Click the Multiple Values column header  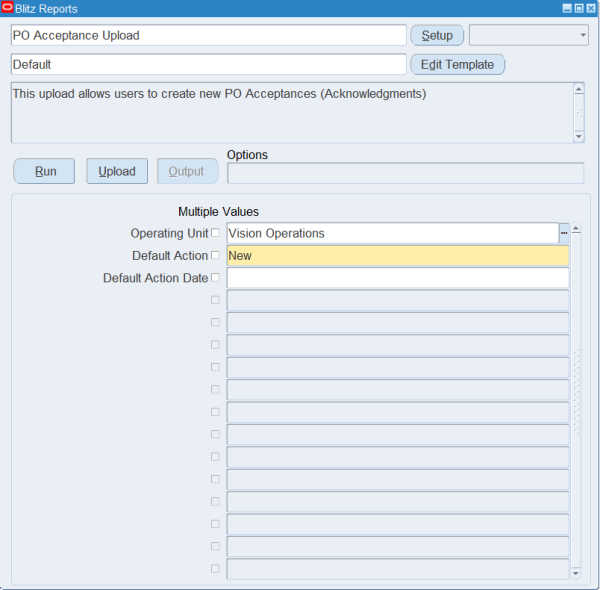[x=218, y=212]
